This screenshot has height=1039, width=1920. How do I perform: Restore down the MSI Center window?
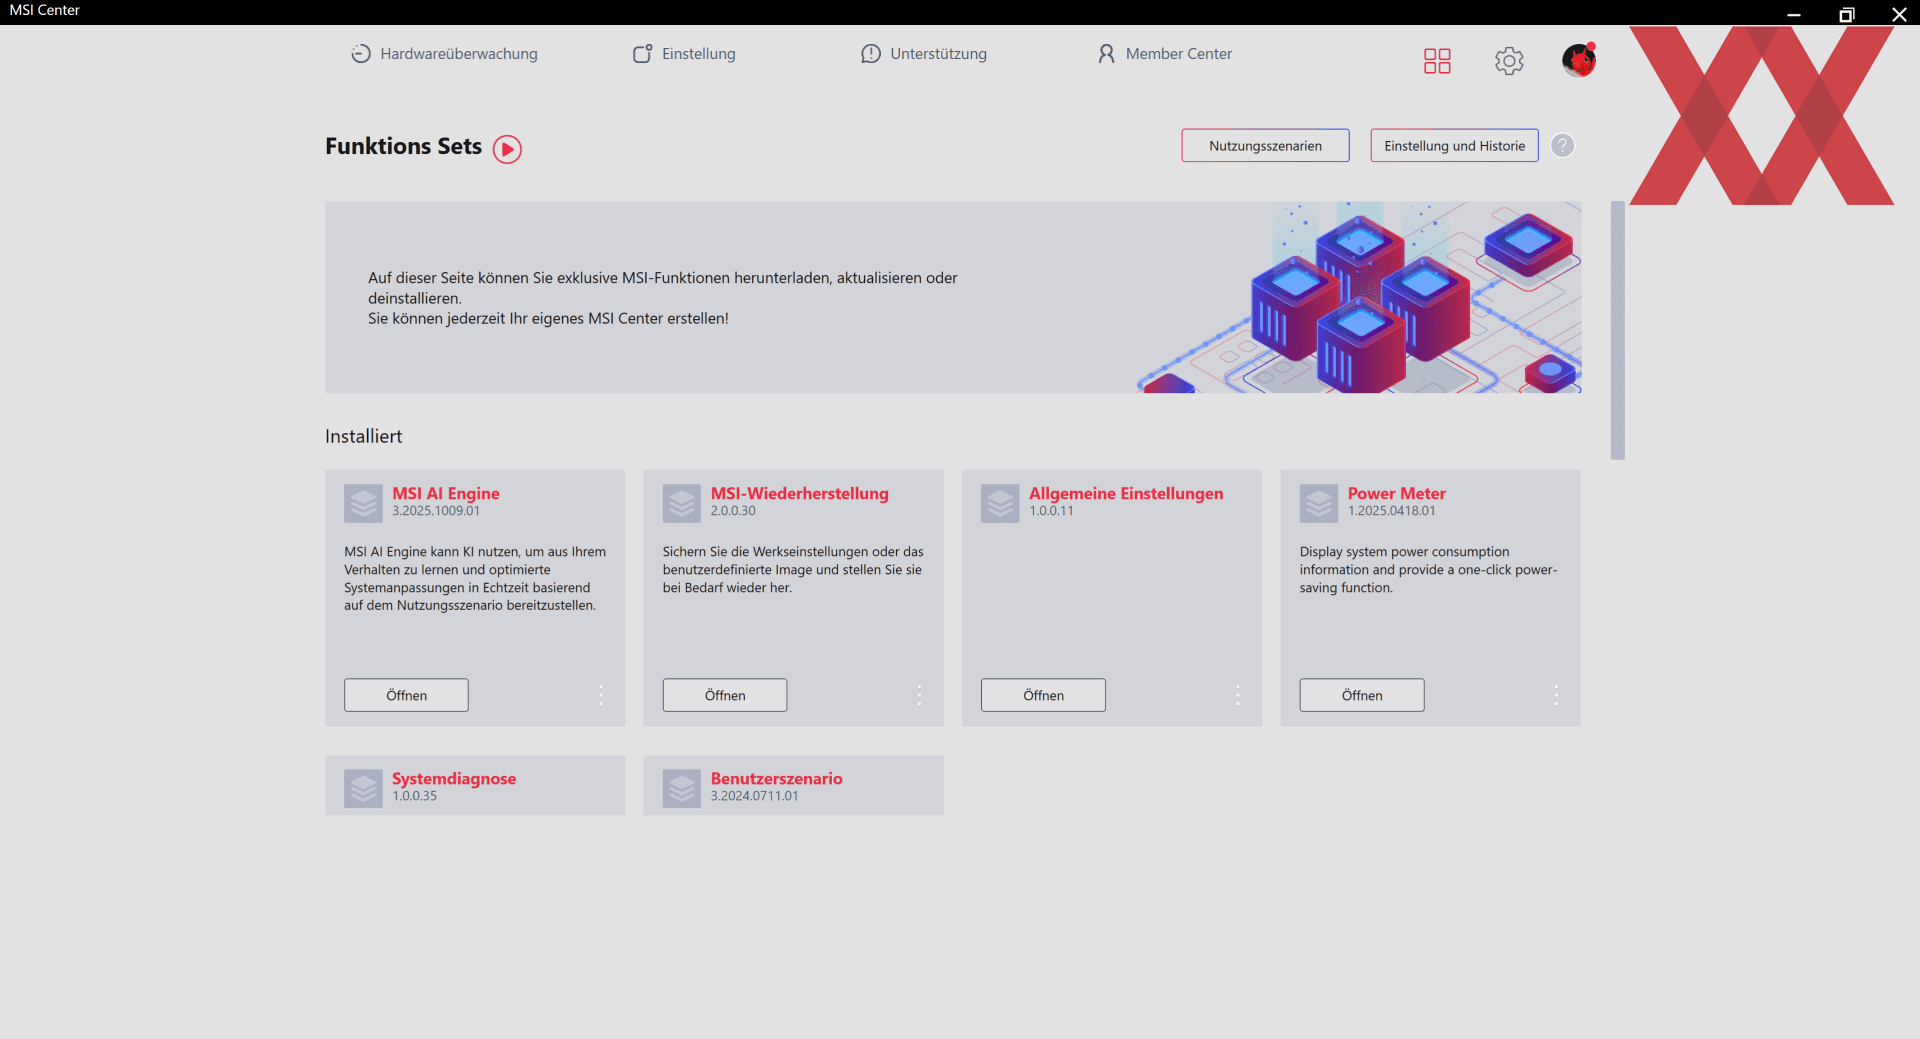point(1846,14)
